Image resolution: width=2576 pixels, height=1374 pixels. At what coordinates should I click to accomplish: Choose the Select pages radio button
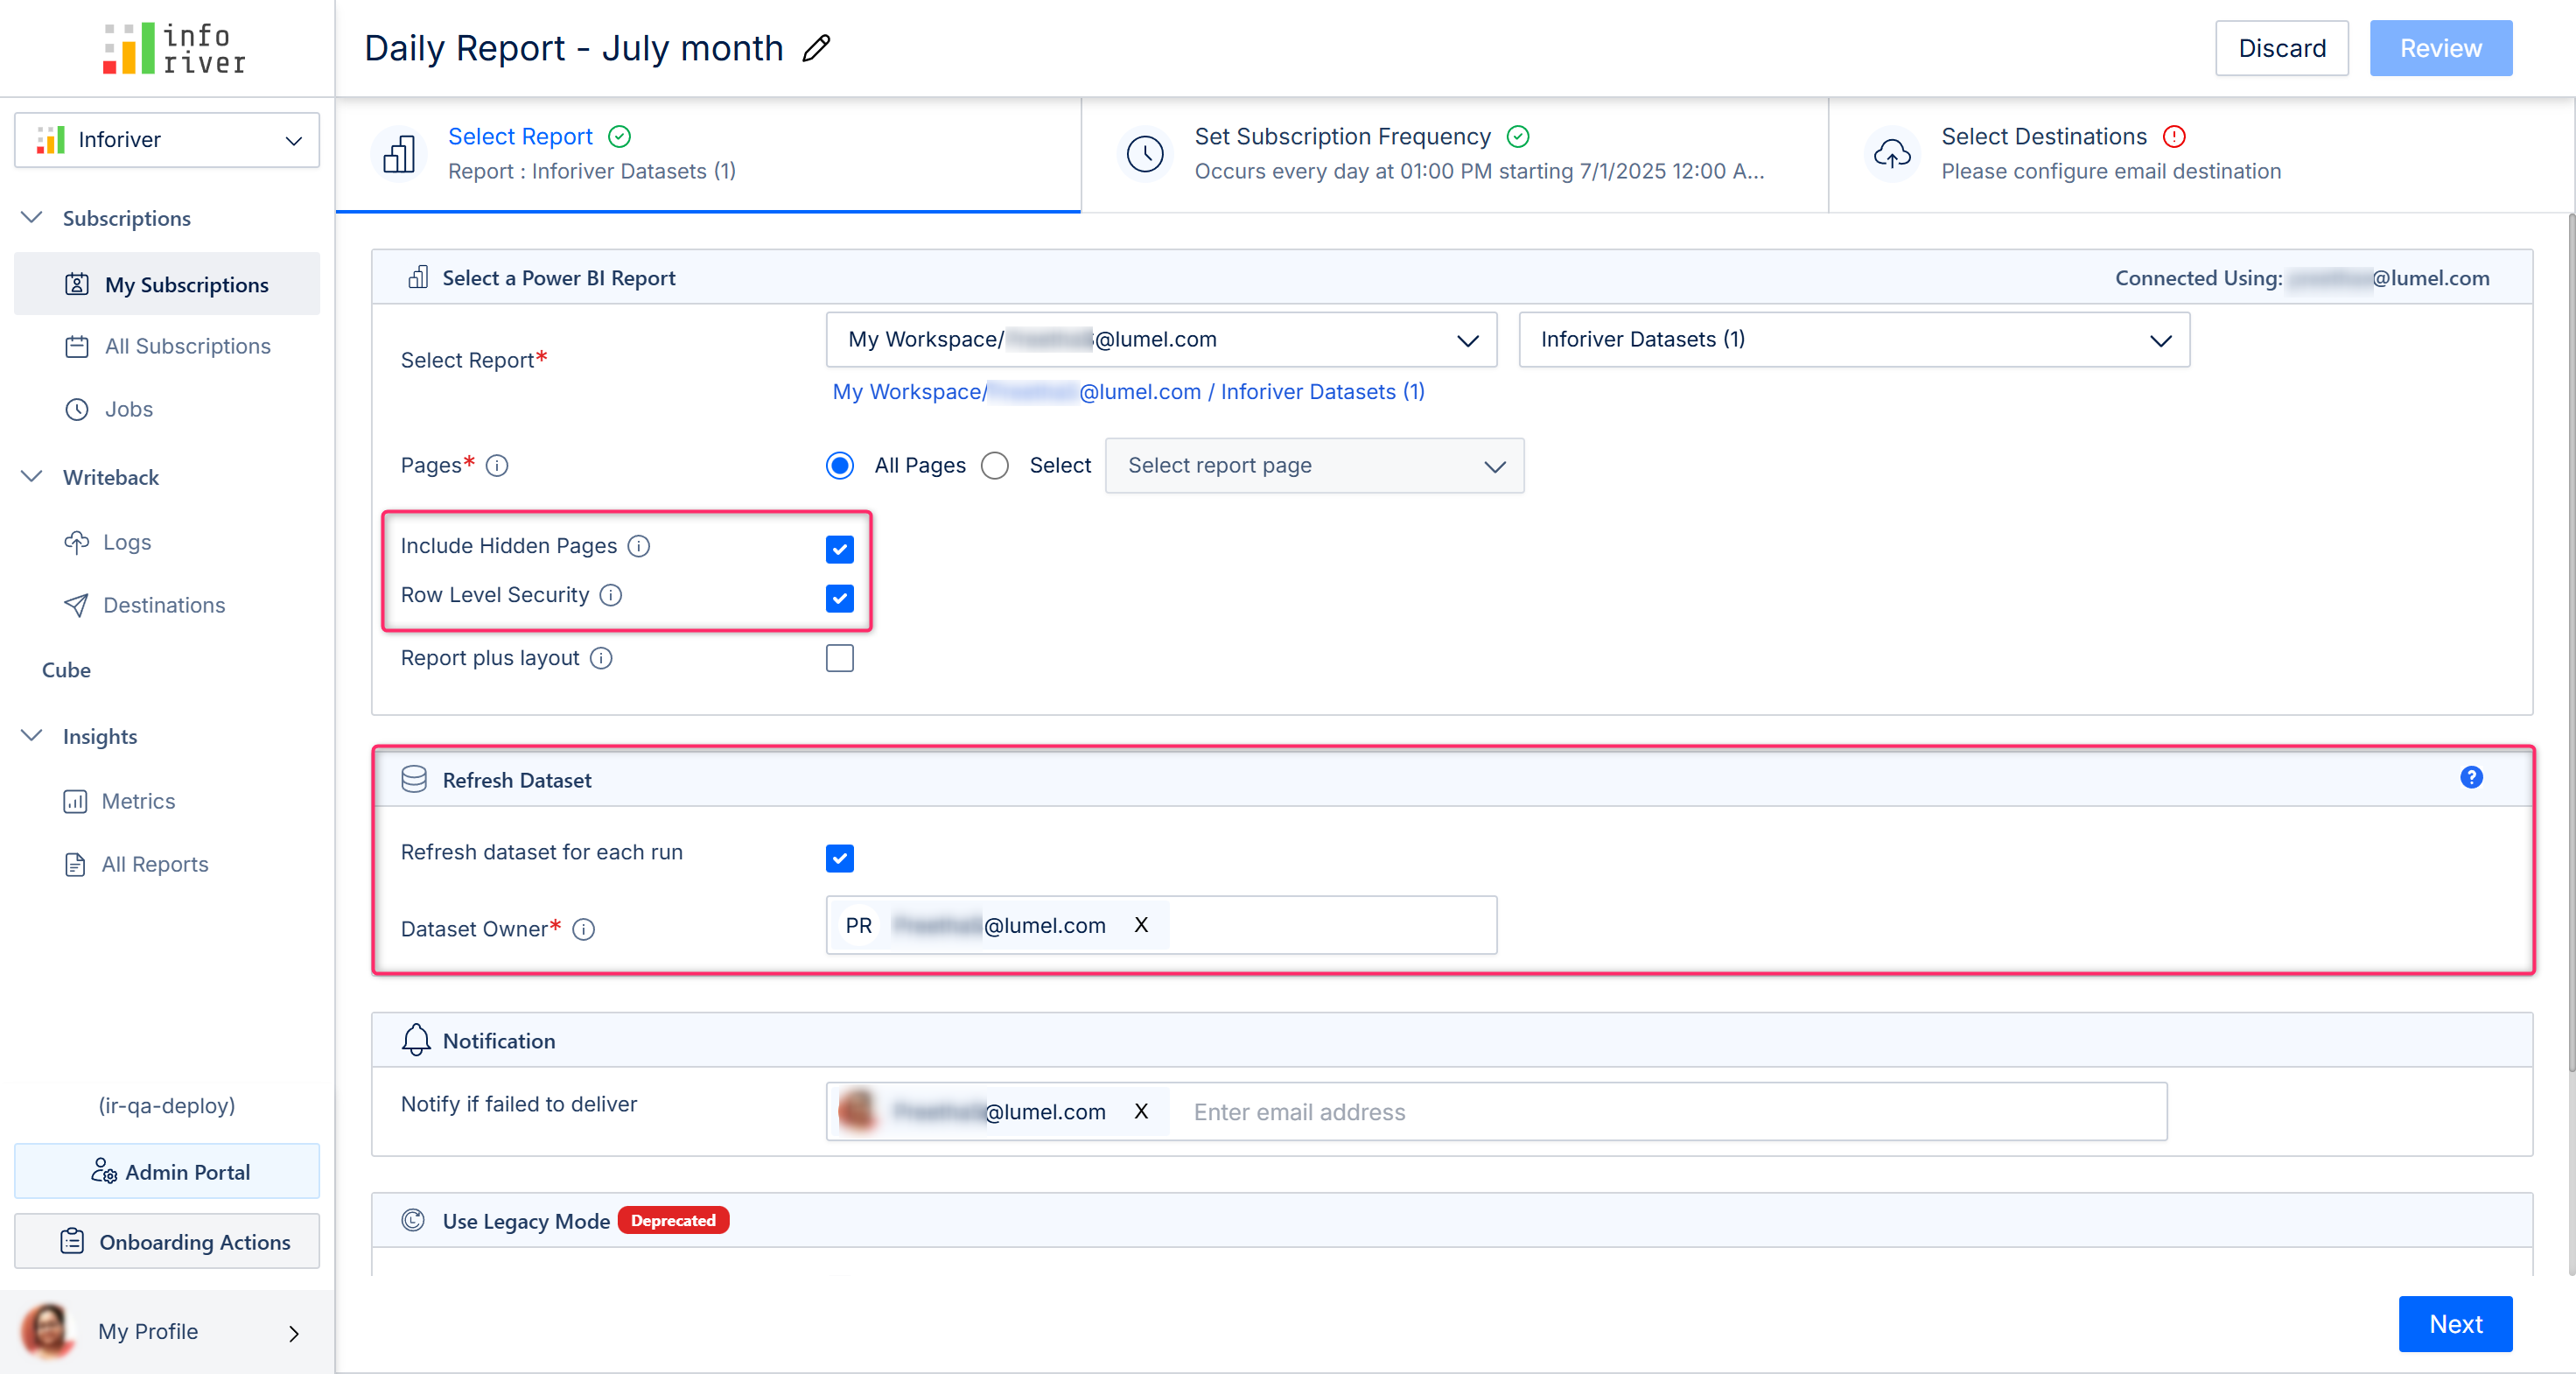click(x=995, y=465)
